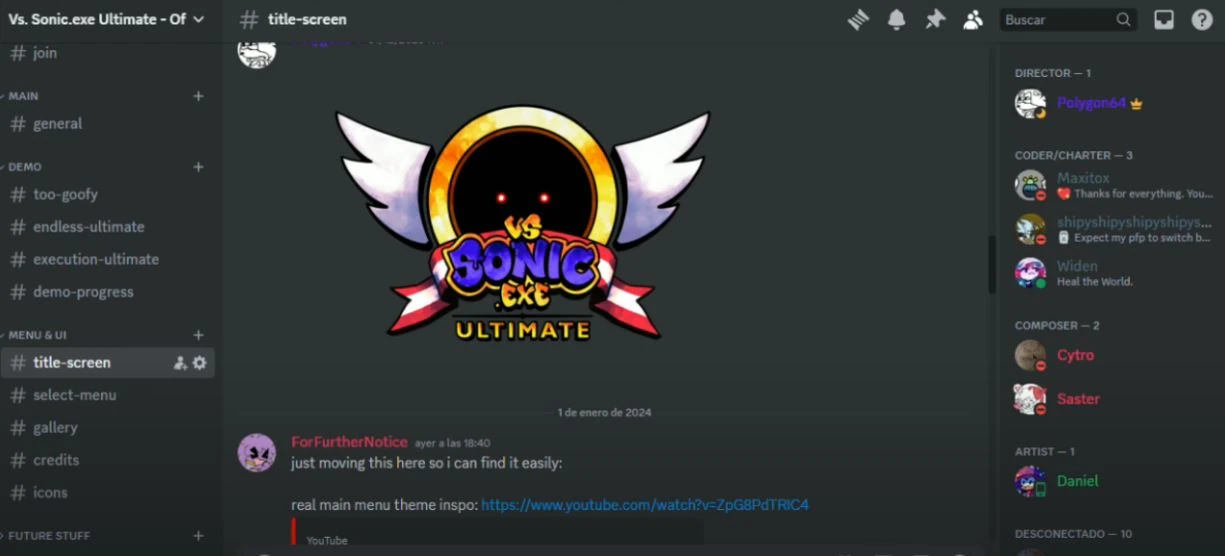Click the message timestamp ayer a las 18:40

[452, 443]
